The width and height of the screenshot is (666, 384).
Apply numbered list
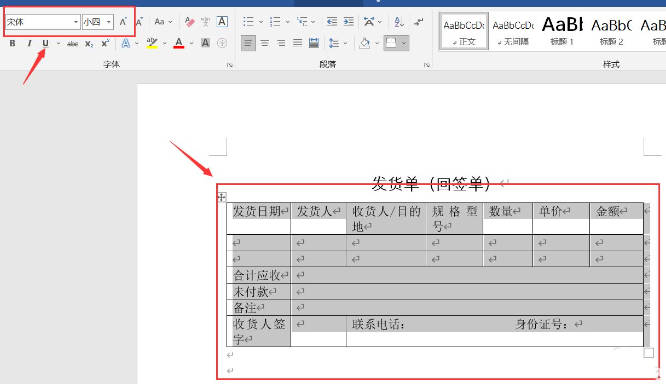[x=275, y=22]
